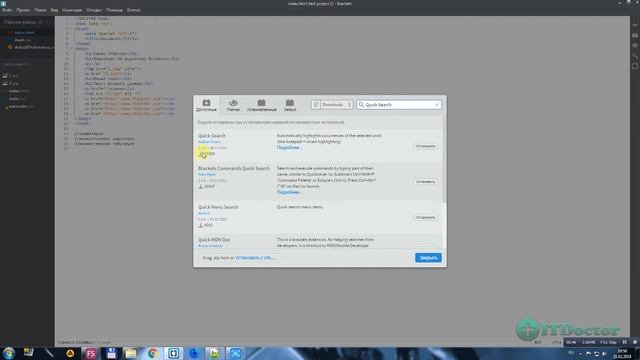This screenshot has height=360, width=640.
Task: Open the Темы tab in Extension Manager
Action: (233, 105)
